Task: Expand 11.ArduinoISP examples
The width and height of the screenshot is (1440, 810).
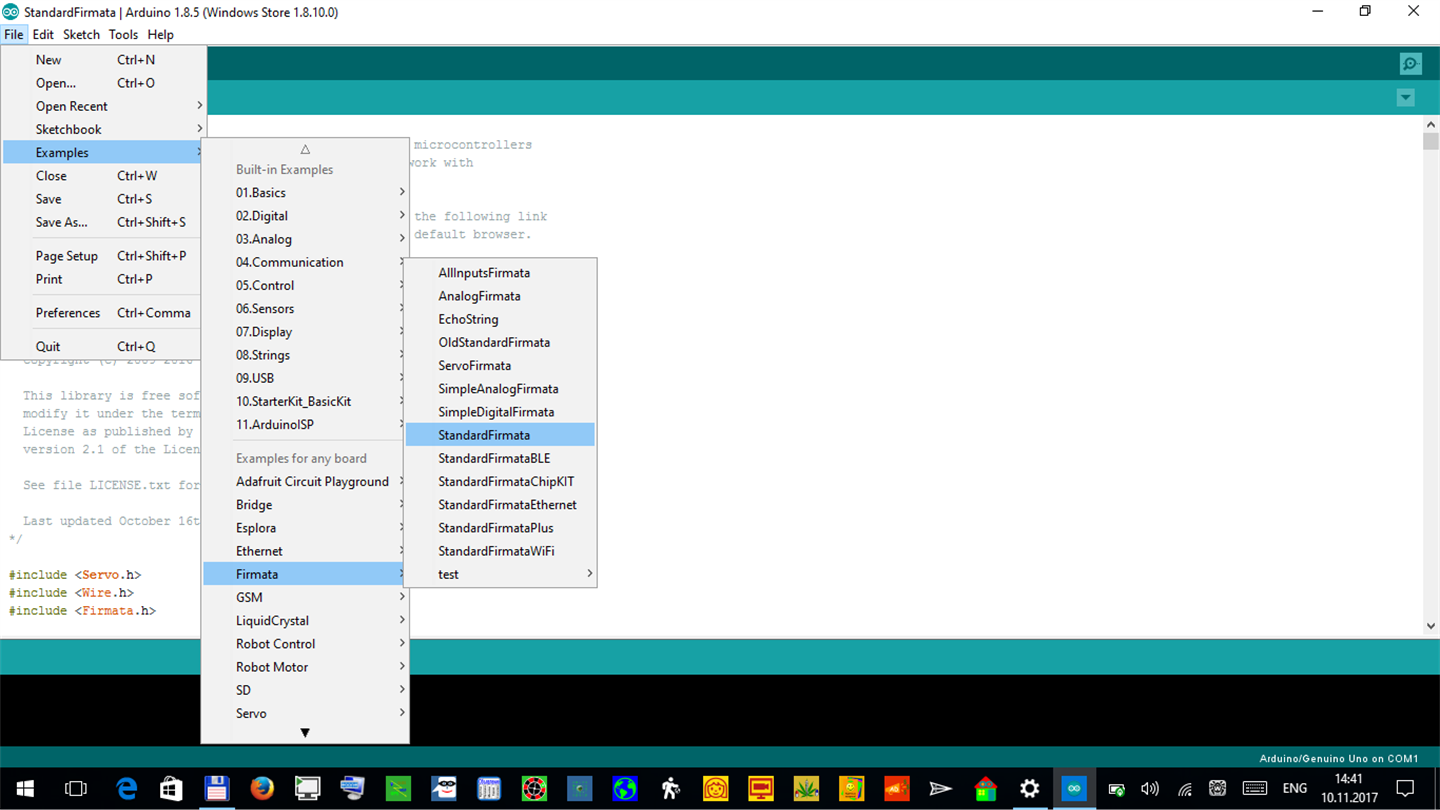Action: pos(305,424)
